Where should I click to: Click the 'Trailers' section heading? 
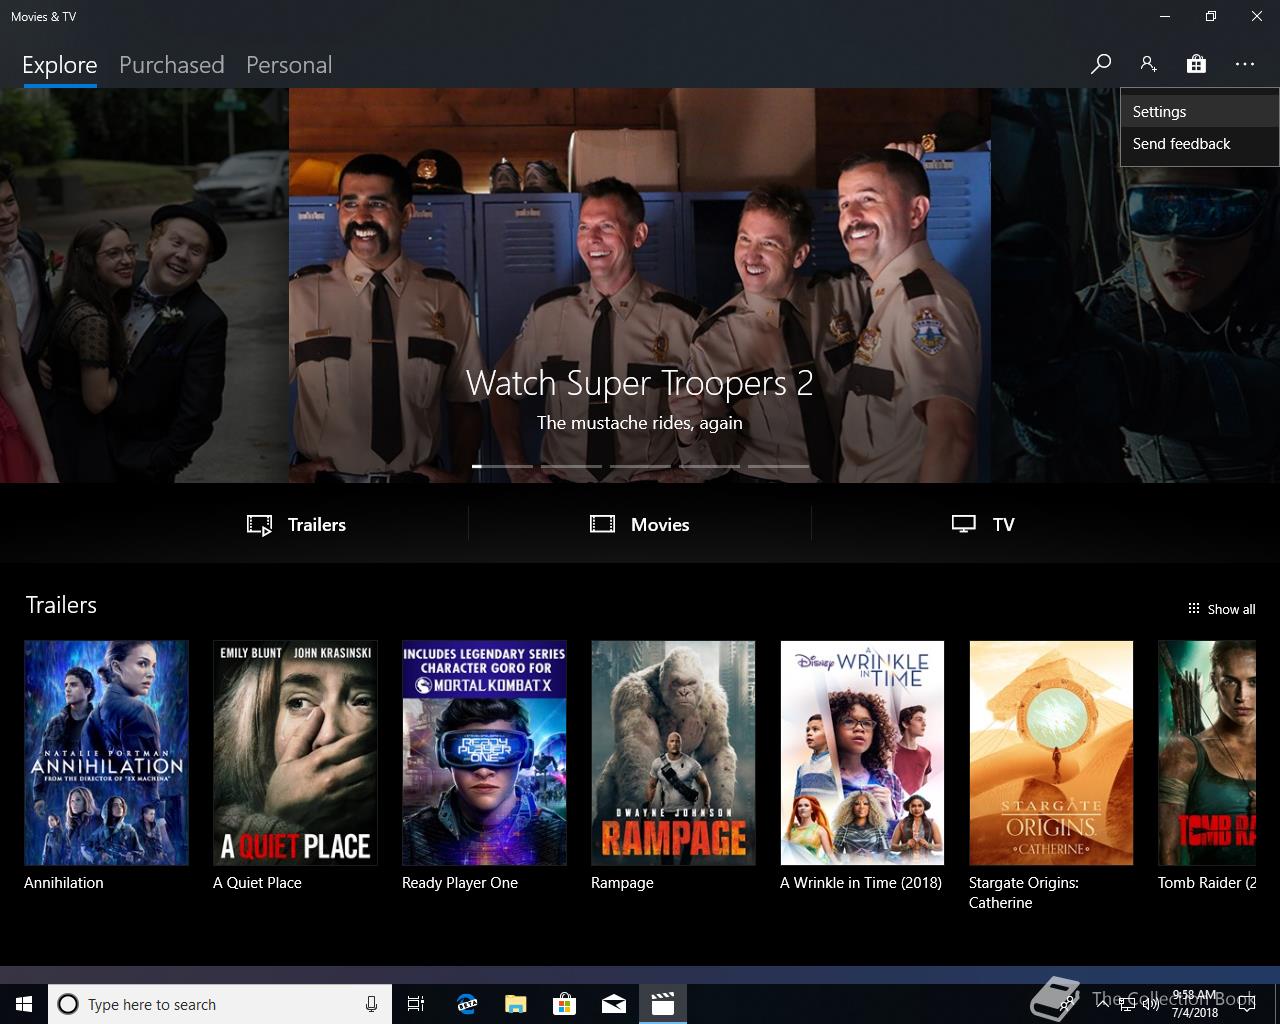point(61,605)
